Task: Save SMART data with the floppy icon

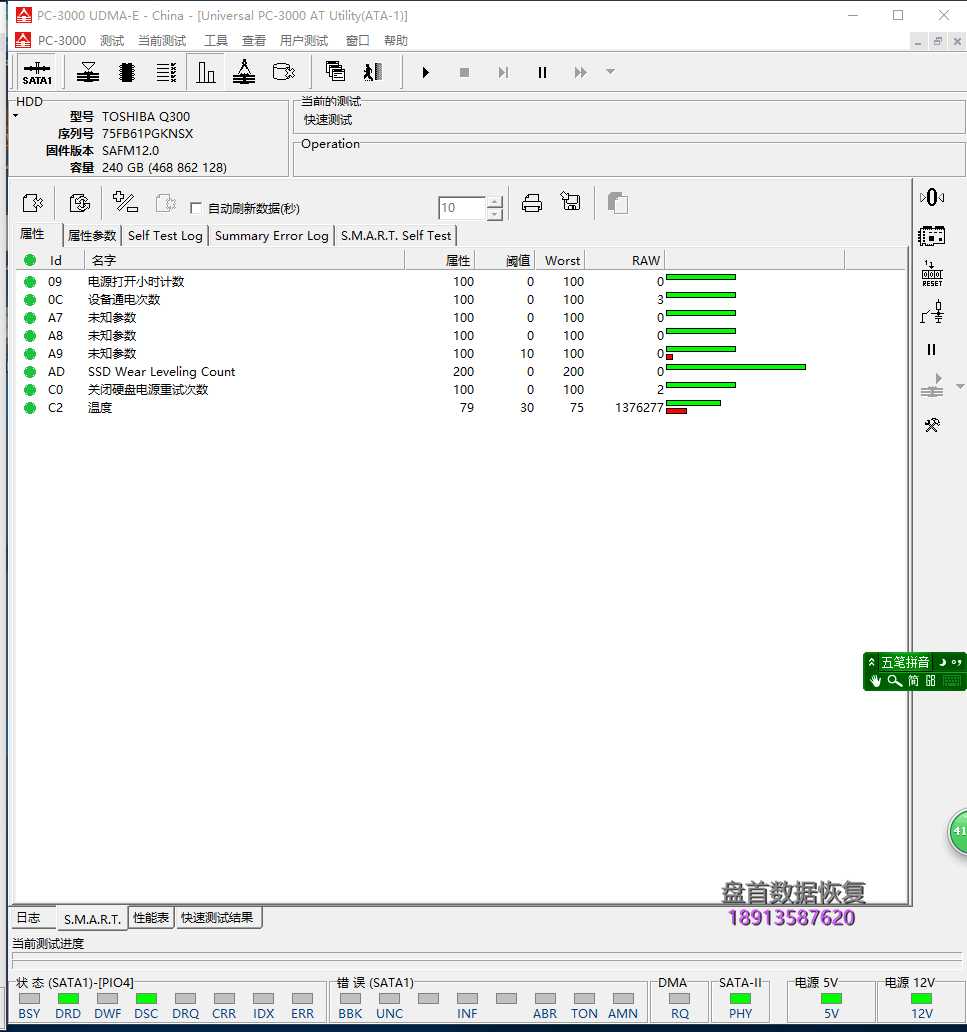Action: (x=570, y=201)
